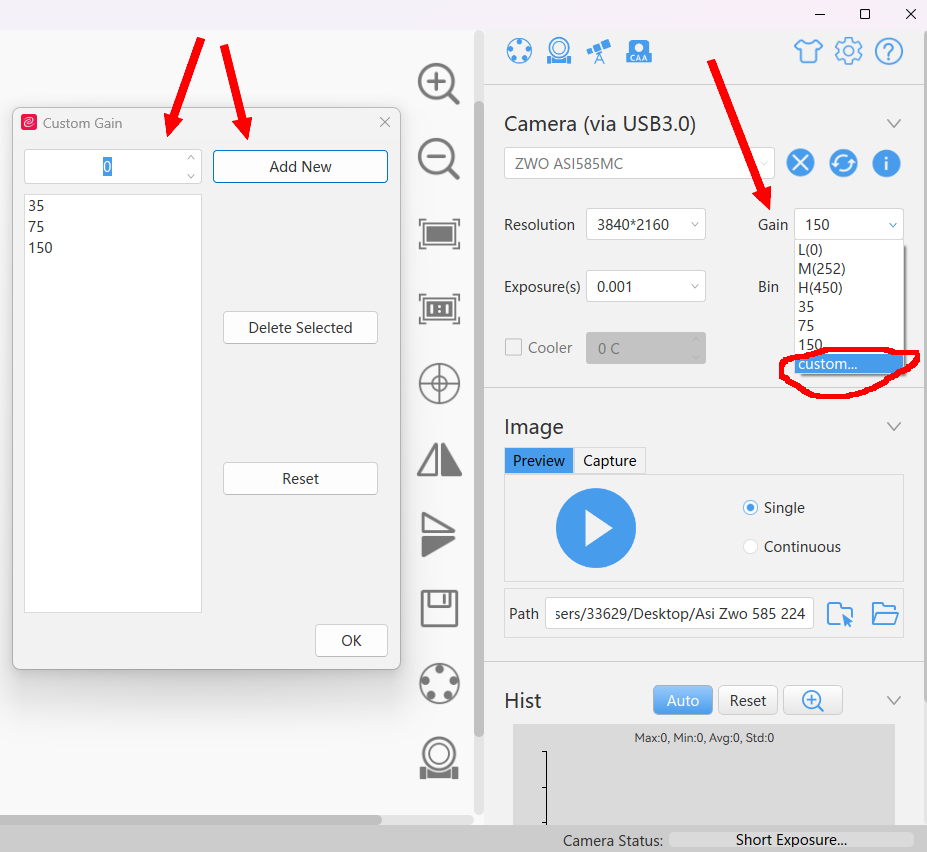This screenshot has height=852, width=927.
Task: Click the Add New button
Action: point(300,167)
